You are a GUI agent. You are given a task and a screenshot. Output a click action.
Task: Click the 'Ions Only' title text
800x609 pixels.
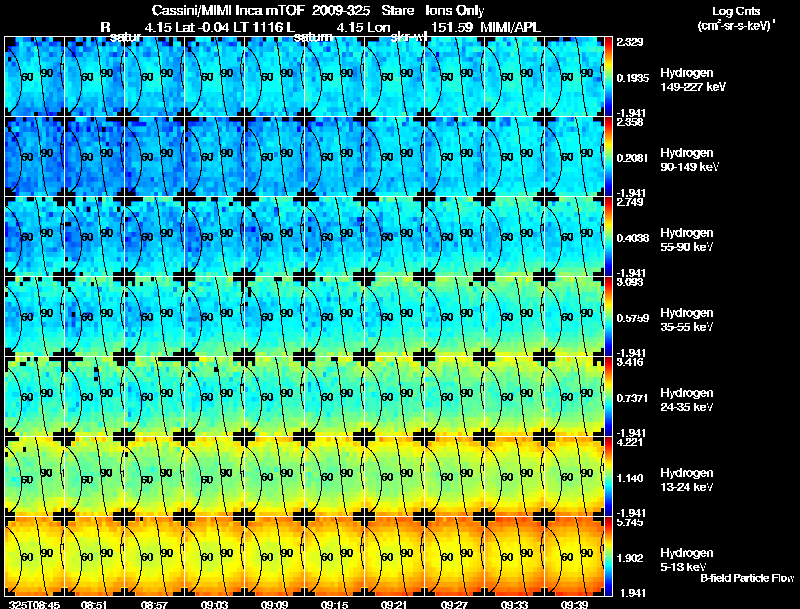[455, 11]
